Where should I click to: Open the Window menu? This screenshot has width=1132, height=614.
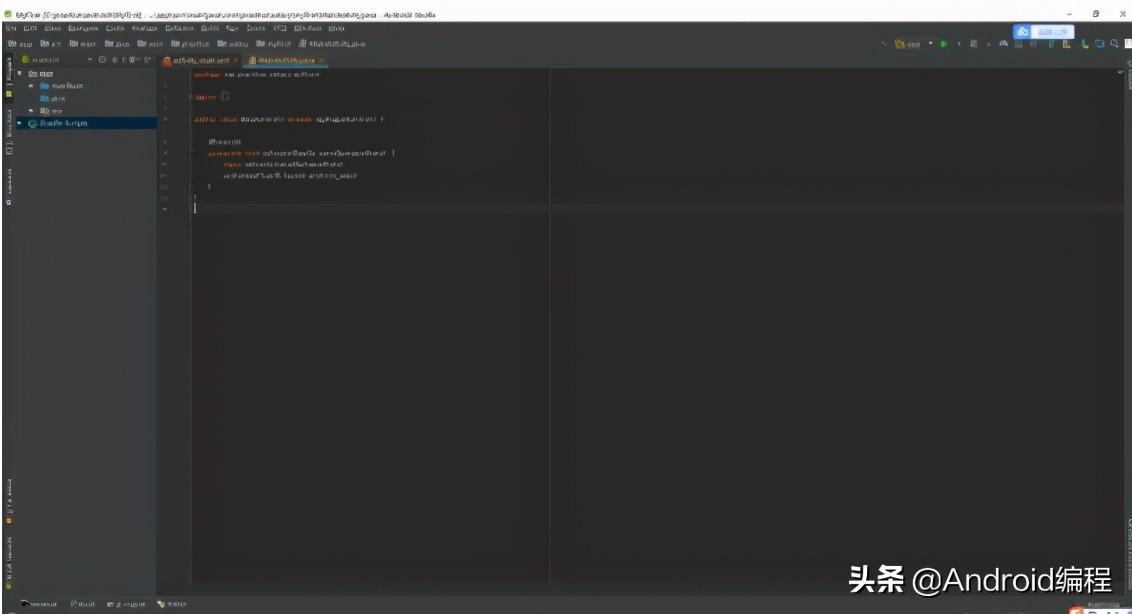pos(308,28)
